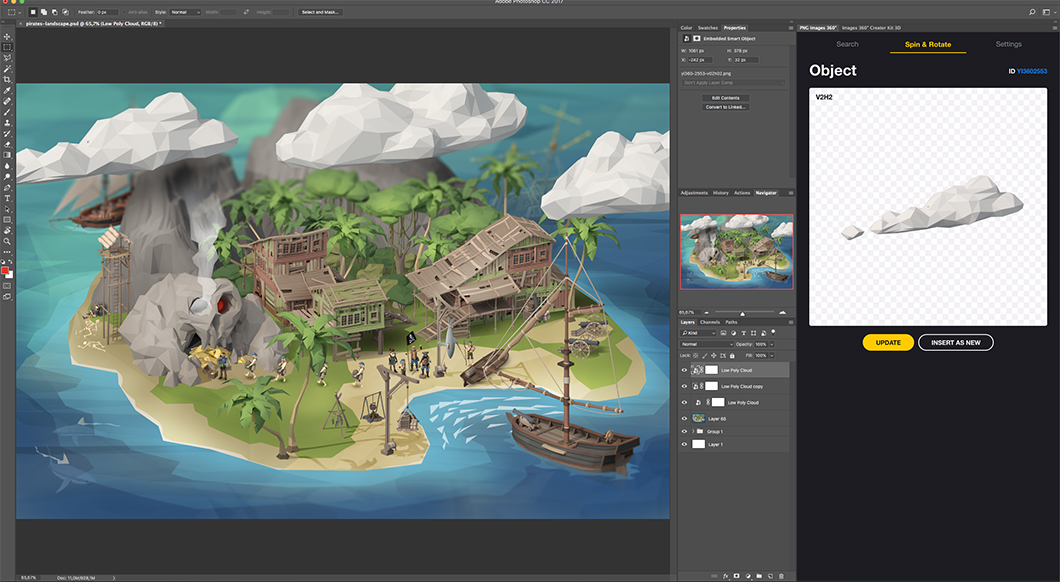Viewport: 1060px width, 582px height.
Task: Toggle Quick Mask mode in the toolbox
Action: tap(7, 286)
